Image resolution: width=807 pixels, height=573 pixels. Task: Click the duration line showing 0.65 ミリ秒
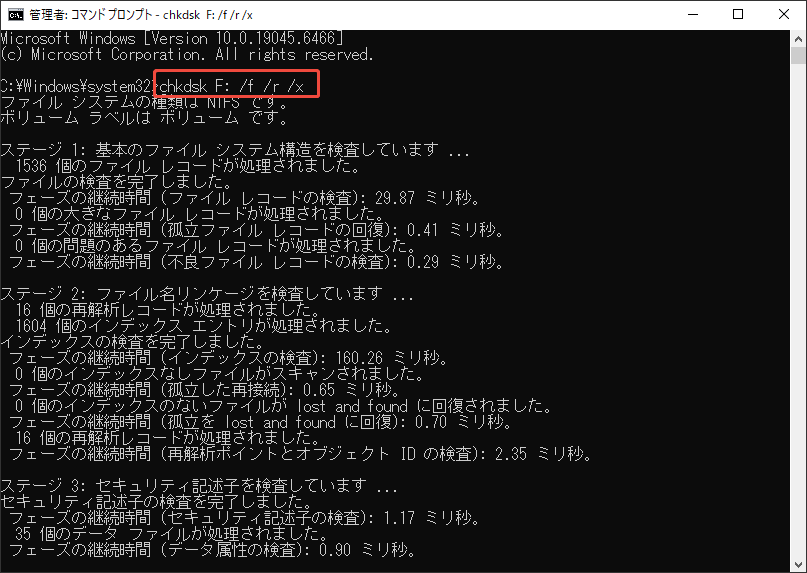204,389
